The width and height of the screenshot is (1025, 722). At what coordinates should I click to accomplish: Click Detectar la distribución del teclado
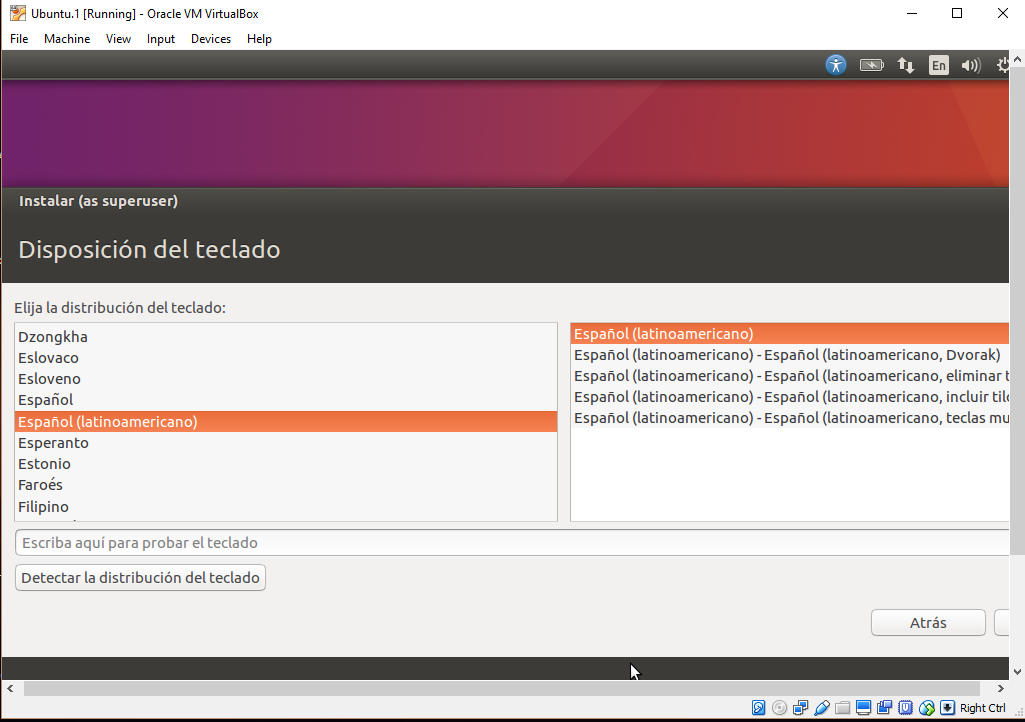(x=140, y=577)
